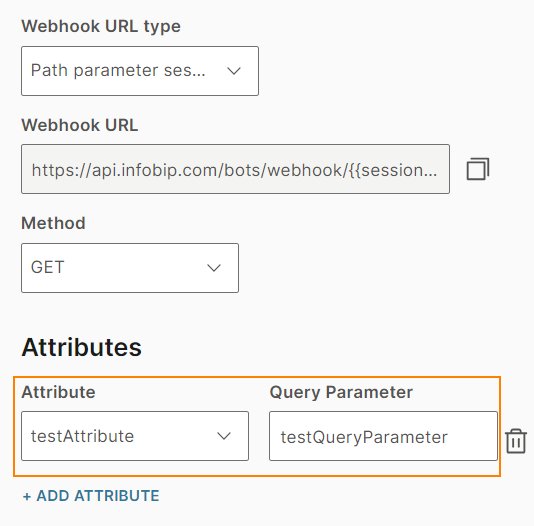Delete the testAttribute row with trash icon

pyautogui.click(x=516, y=441)
